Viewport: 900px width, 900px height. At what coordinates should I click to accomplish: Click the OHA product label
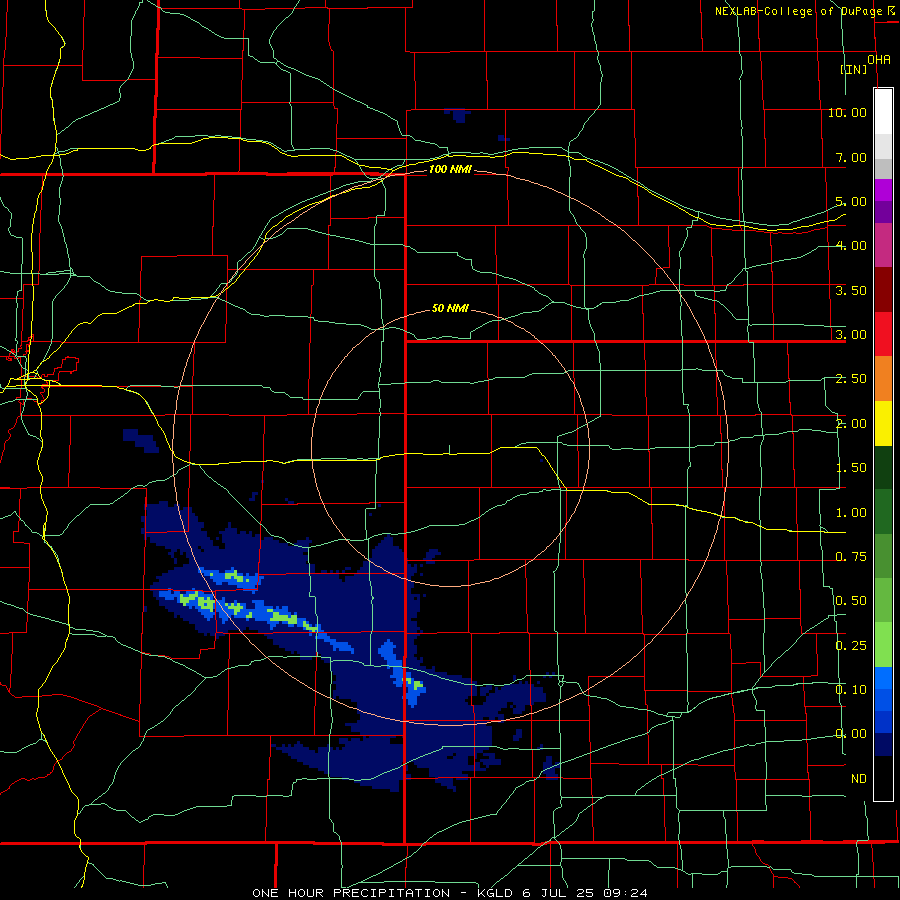tap(879, 60)
